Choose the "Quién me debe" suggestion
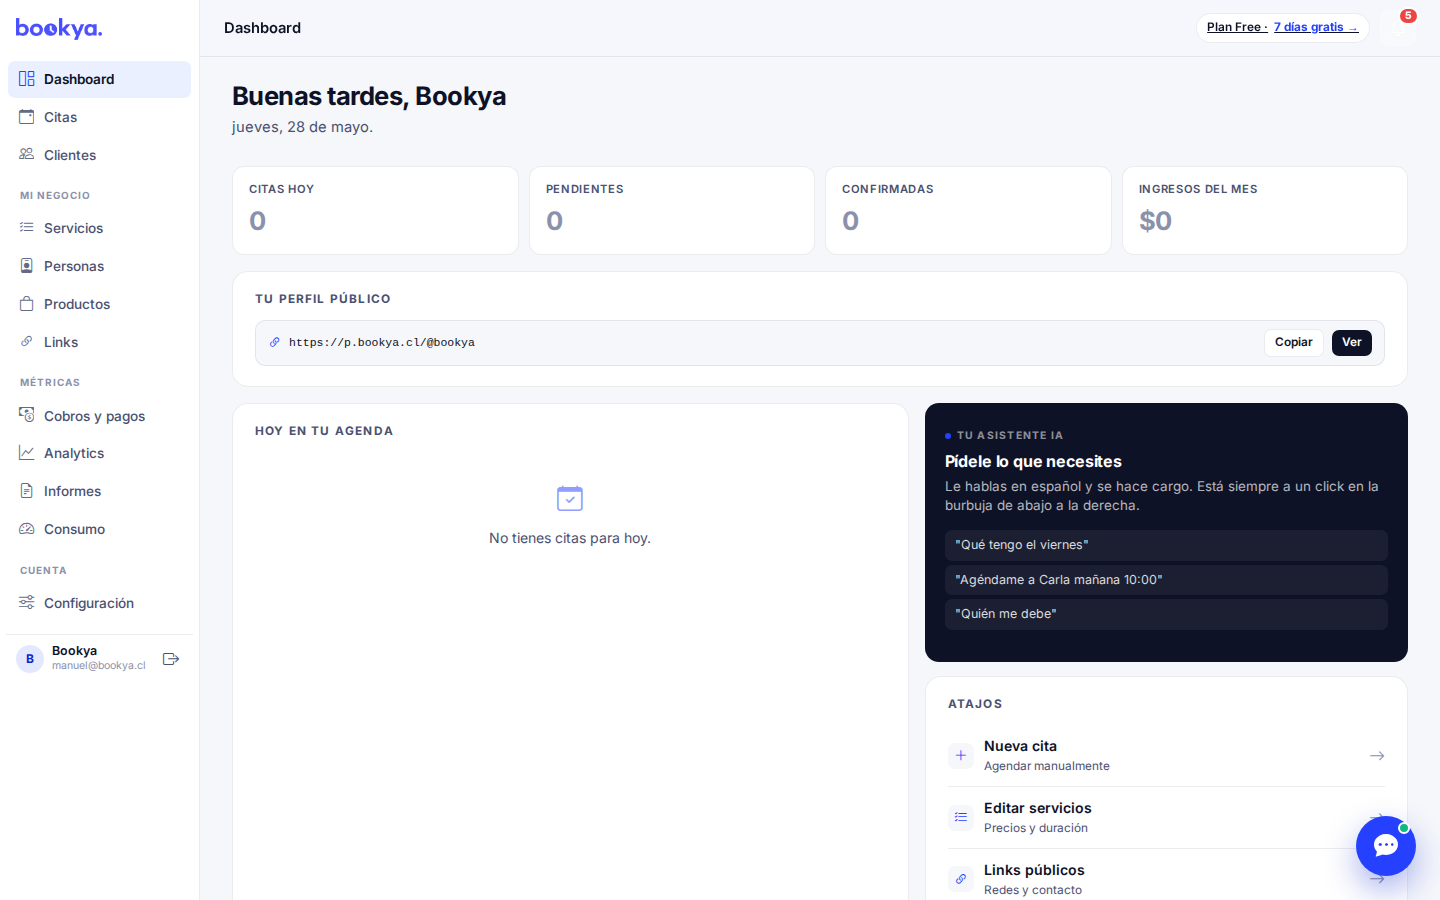This screenshot has width=1440, height=900. [x=1166, y=614]
